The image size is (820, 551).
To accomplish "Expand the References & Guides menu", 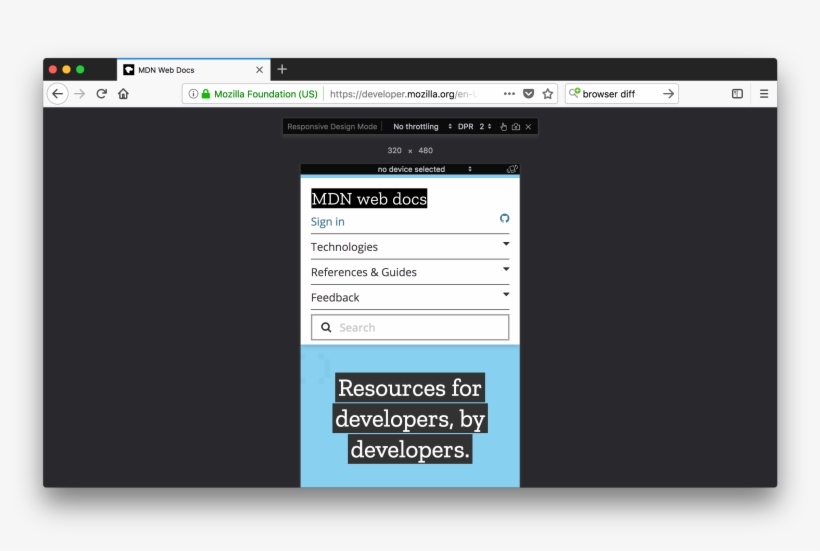I will [x=410, y=272].
